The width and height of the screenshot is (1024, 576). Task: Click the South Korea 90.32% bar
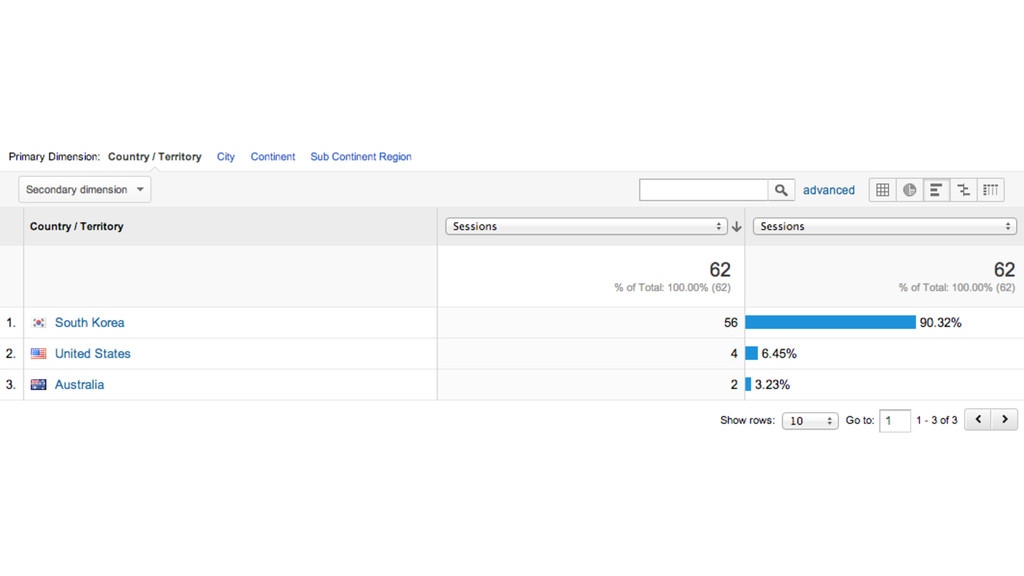pyautogui.click(x=830, y=323)
